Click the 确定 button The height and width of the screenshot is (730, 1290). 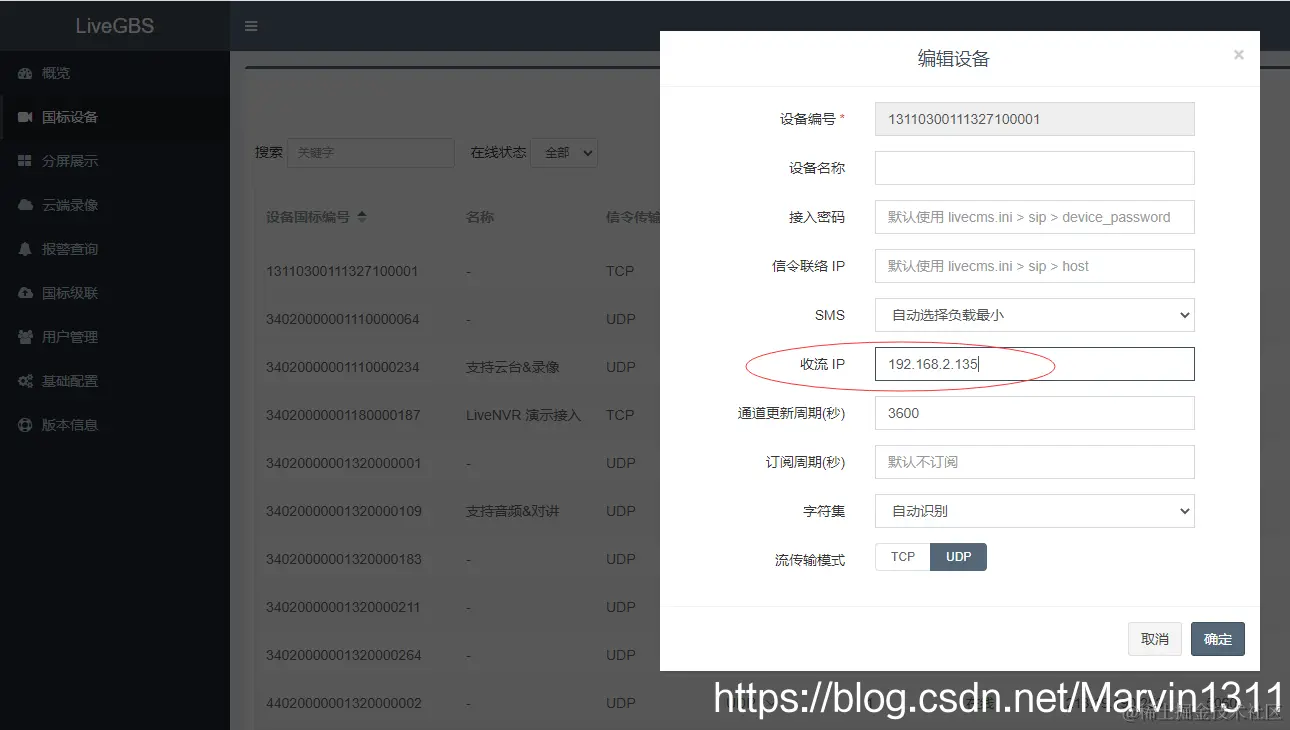click(1218, 639)
